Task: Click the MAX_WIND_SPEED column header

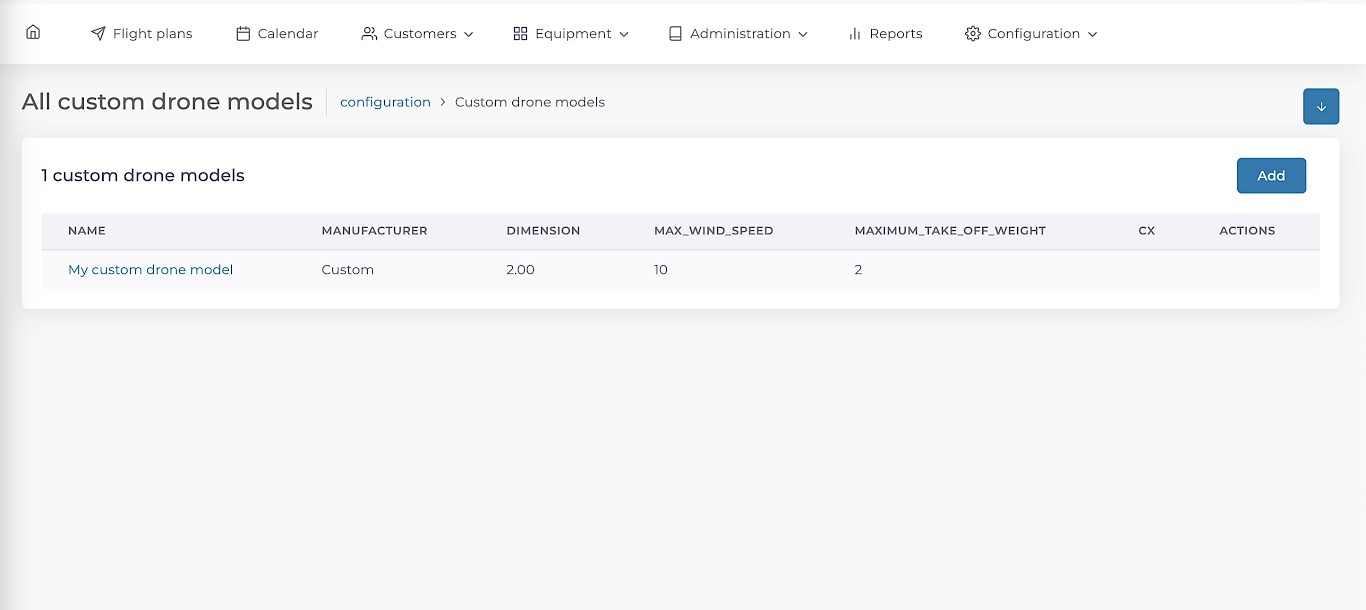Action: [x=713, y=231]
